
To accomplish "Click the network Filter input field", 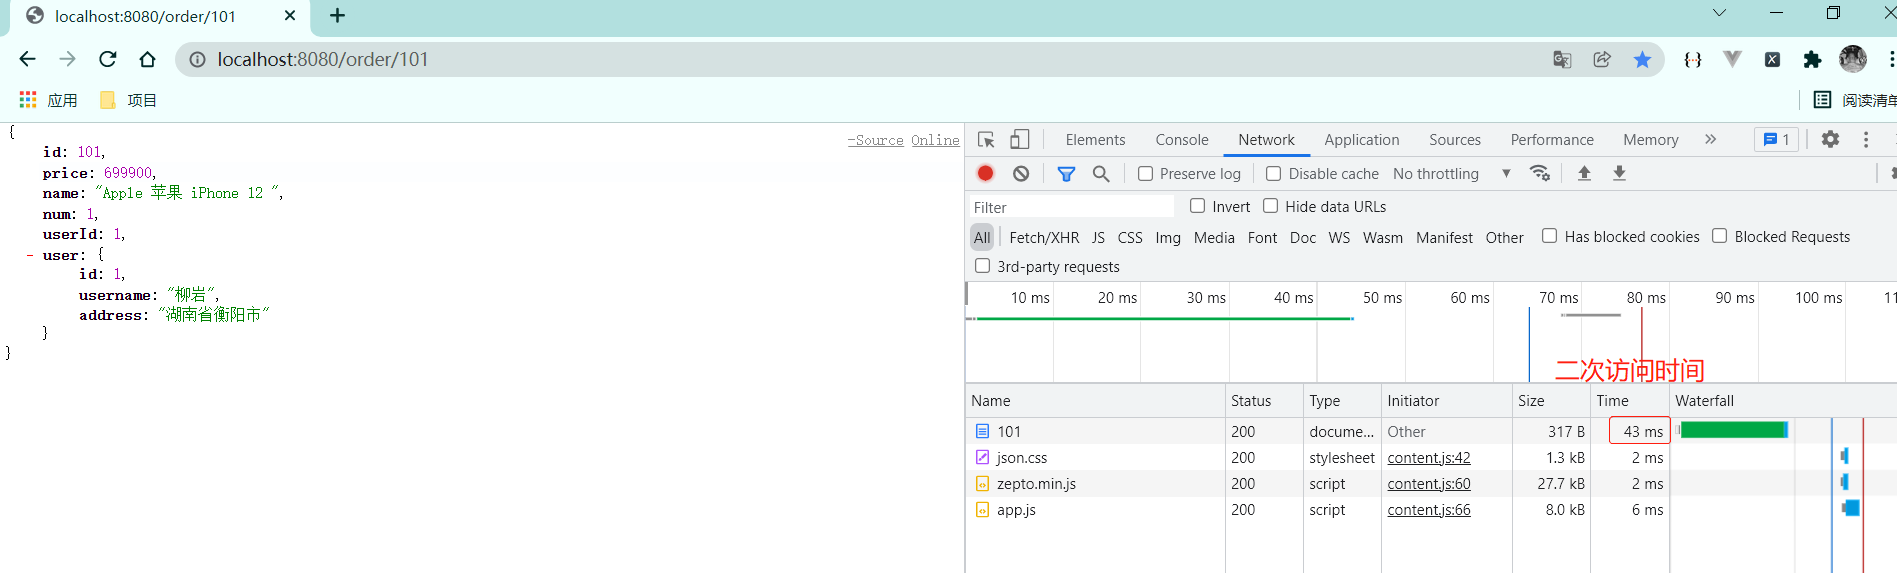I will [x=1071, y=207].
